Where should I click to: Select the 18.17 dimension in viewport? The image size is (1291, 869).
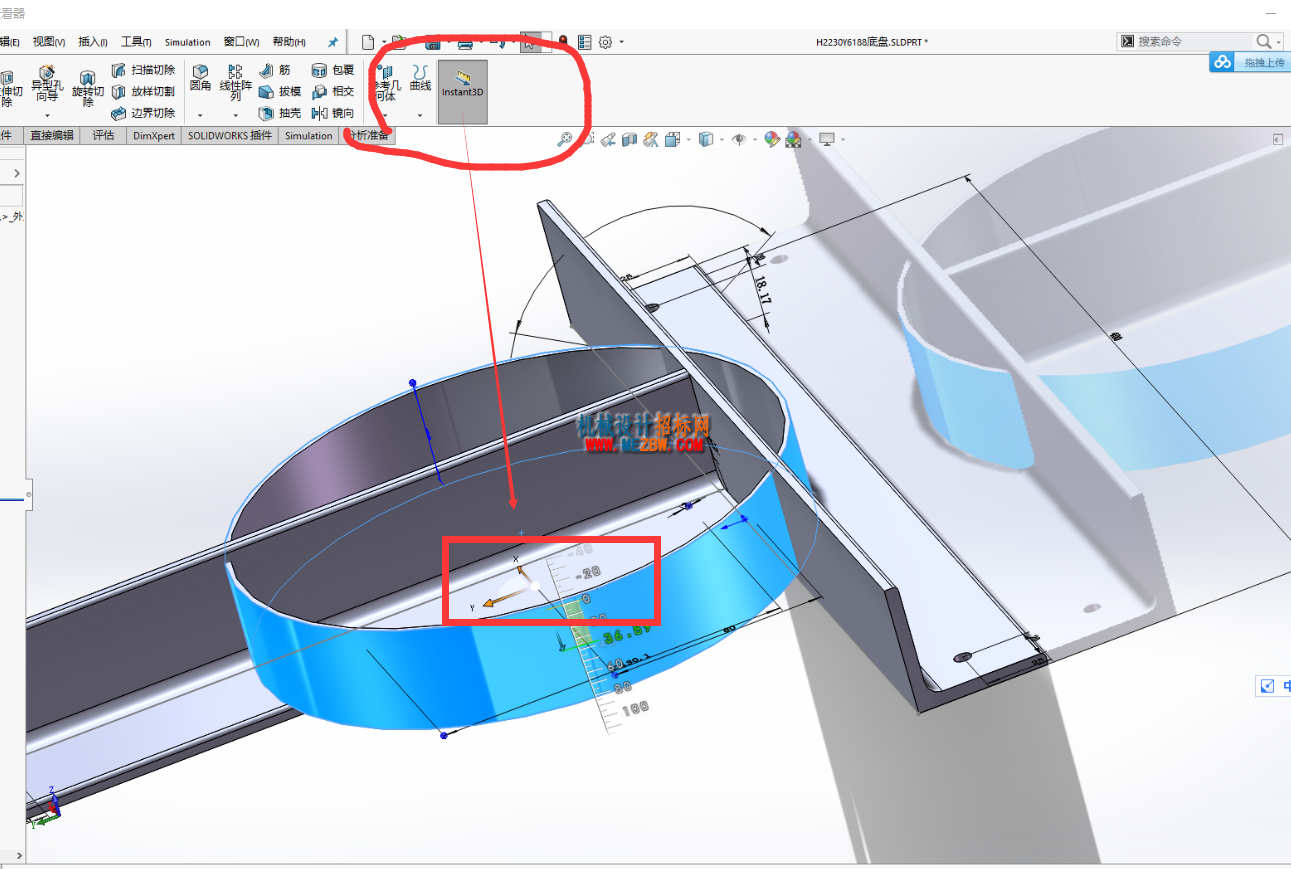[763, 290]
